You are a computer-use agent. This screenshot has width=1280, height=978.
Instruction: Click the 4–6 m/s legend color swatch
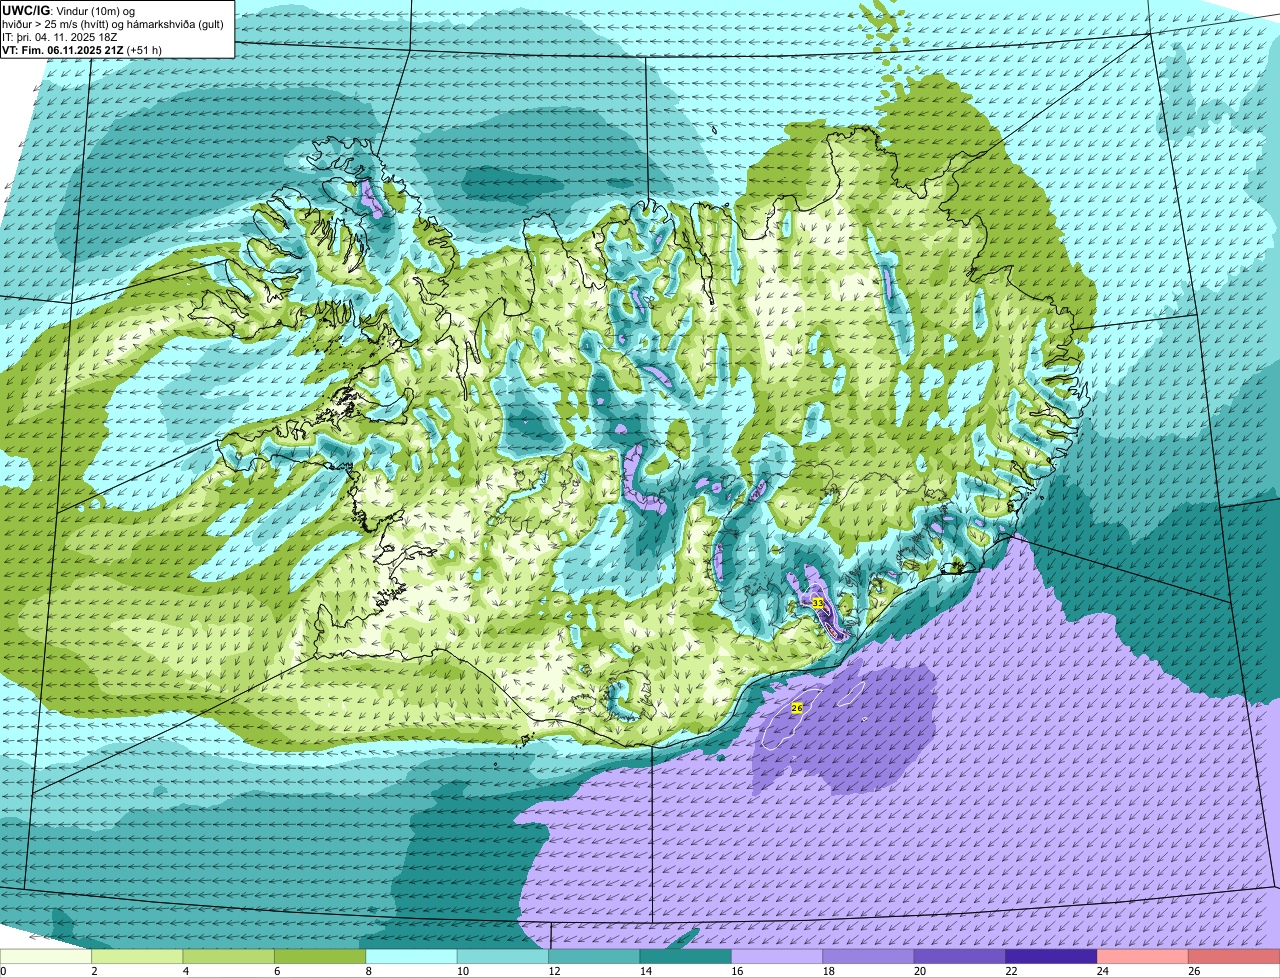click(229, 957)
